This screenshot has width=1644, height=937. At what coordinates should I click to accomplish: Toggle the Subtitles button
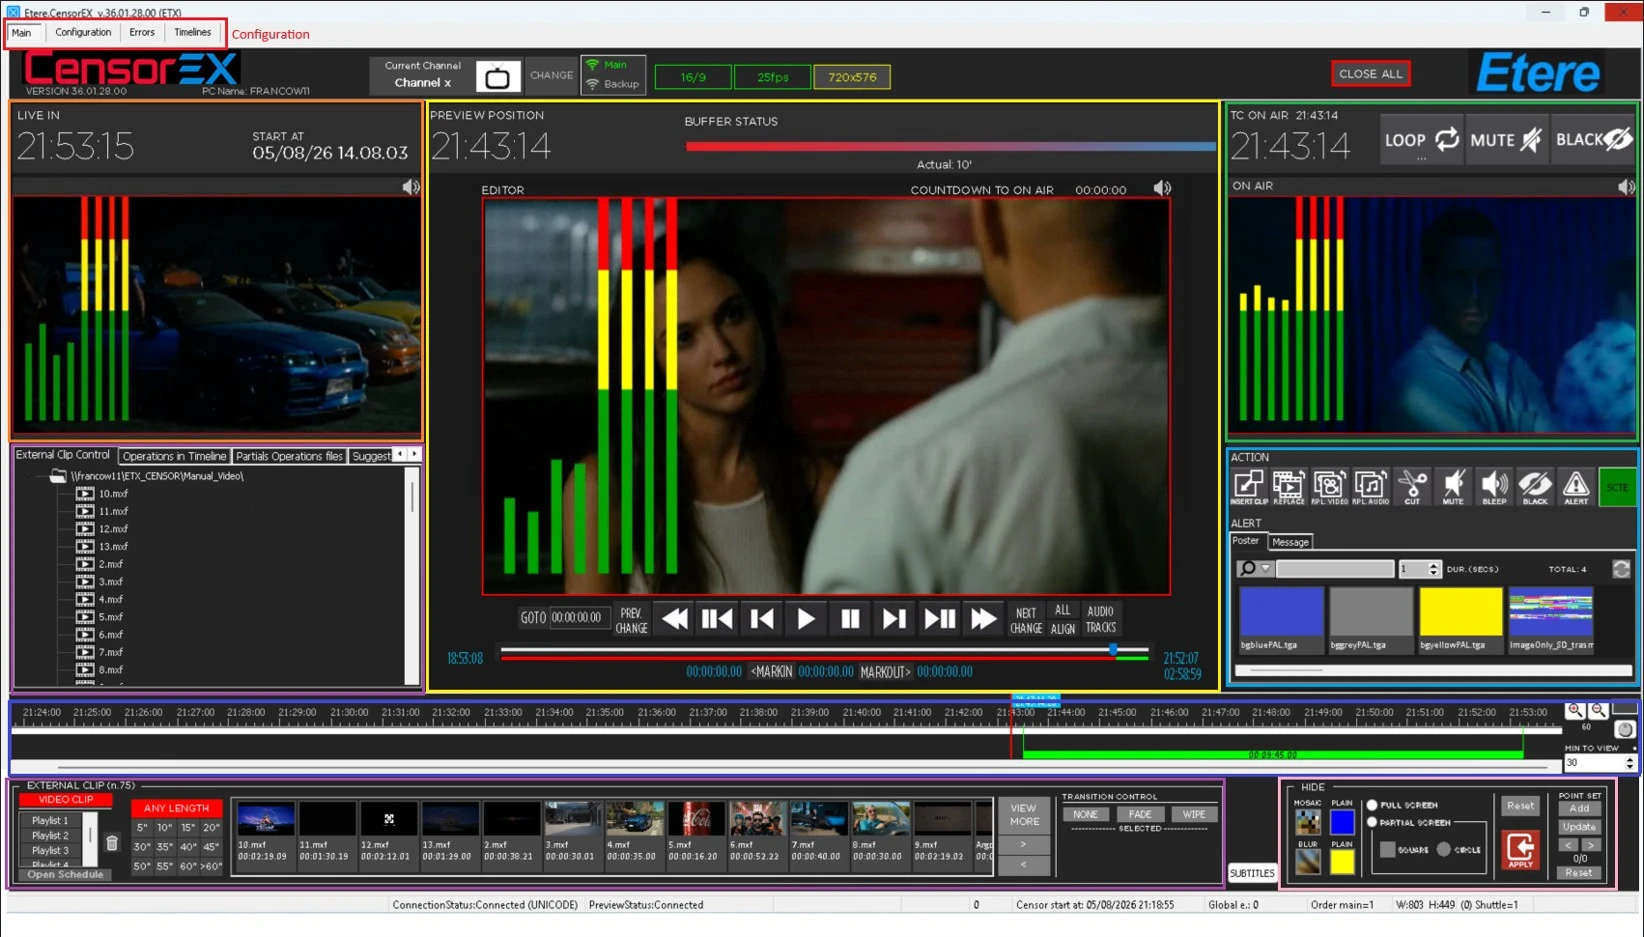point(1252,873)
